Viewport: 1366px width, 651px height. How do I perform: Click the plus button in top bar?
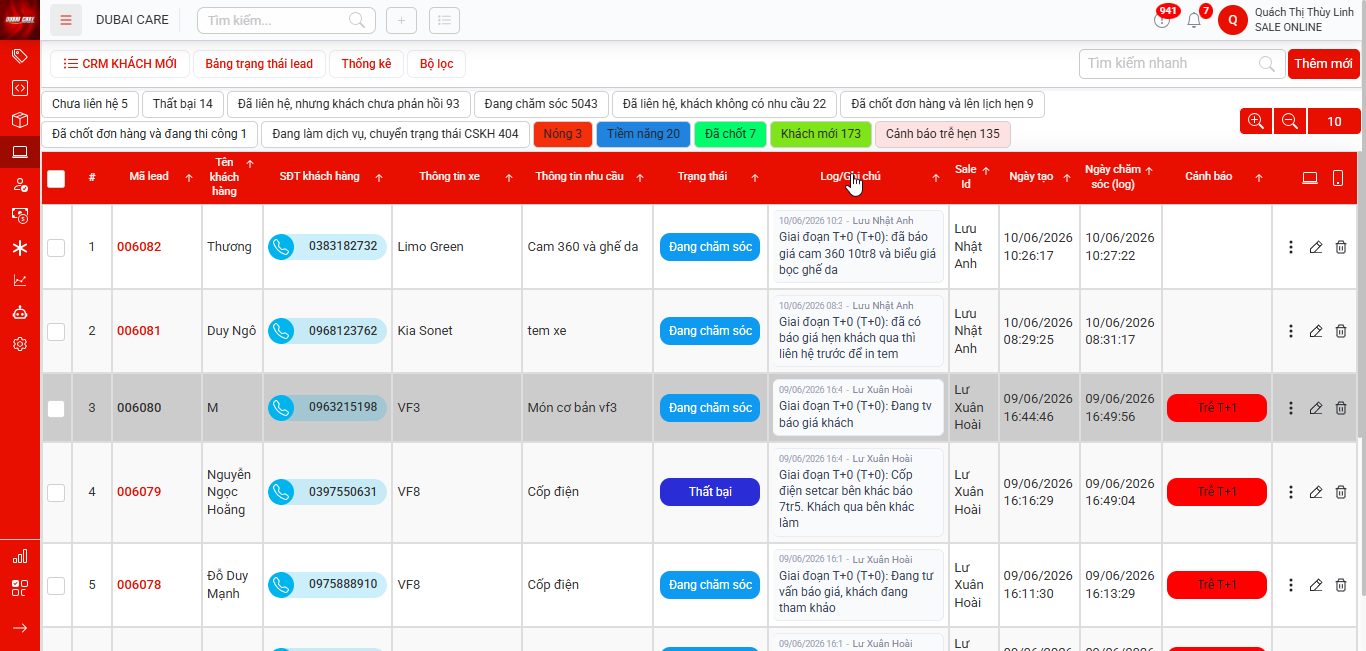click(x=401, y=20)
